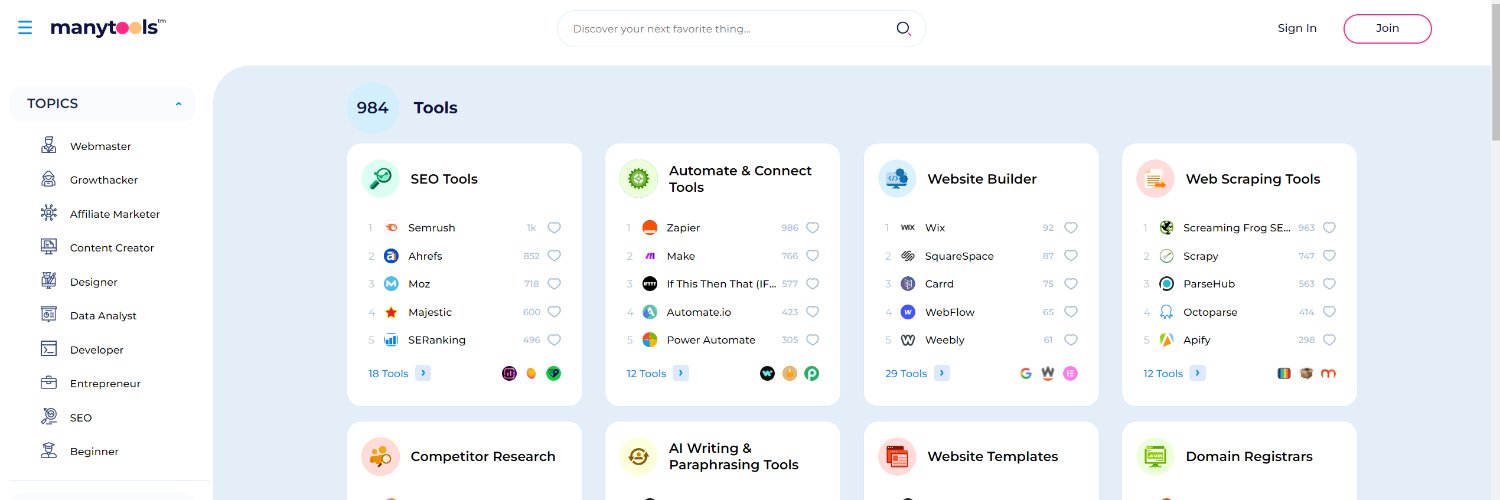Select the Content Creator topic
This screenshot has height=500, width=1500.
(112, 248)
